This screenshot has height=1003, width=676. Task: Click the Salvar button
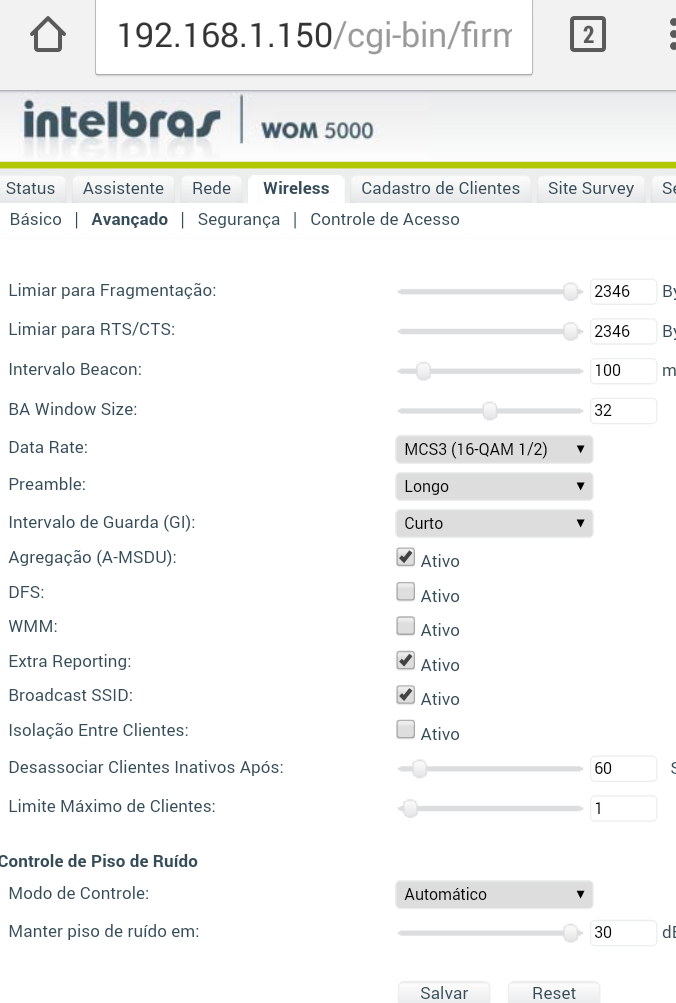(x=444, y=993)
